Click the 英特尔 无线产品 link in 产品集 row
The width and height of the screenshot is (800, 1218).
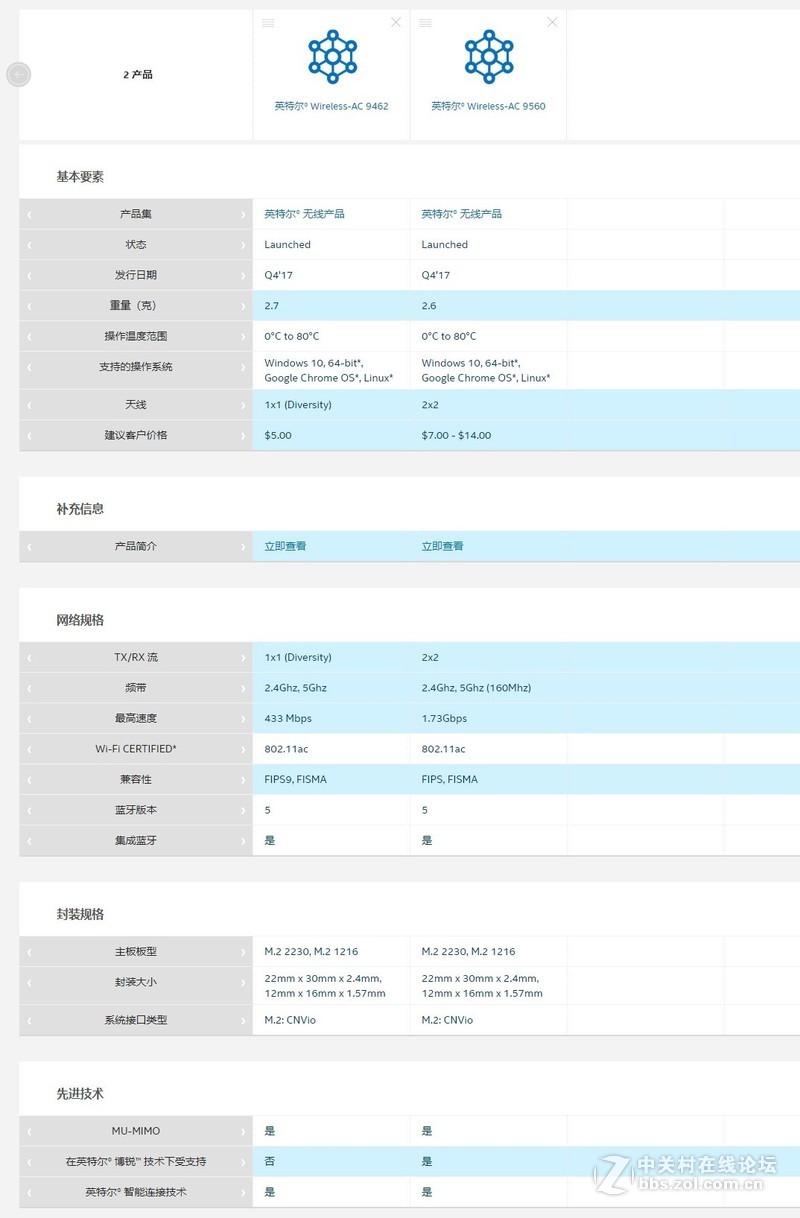tap(306, 214)
